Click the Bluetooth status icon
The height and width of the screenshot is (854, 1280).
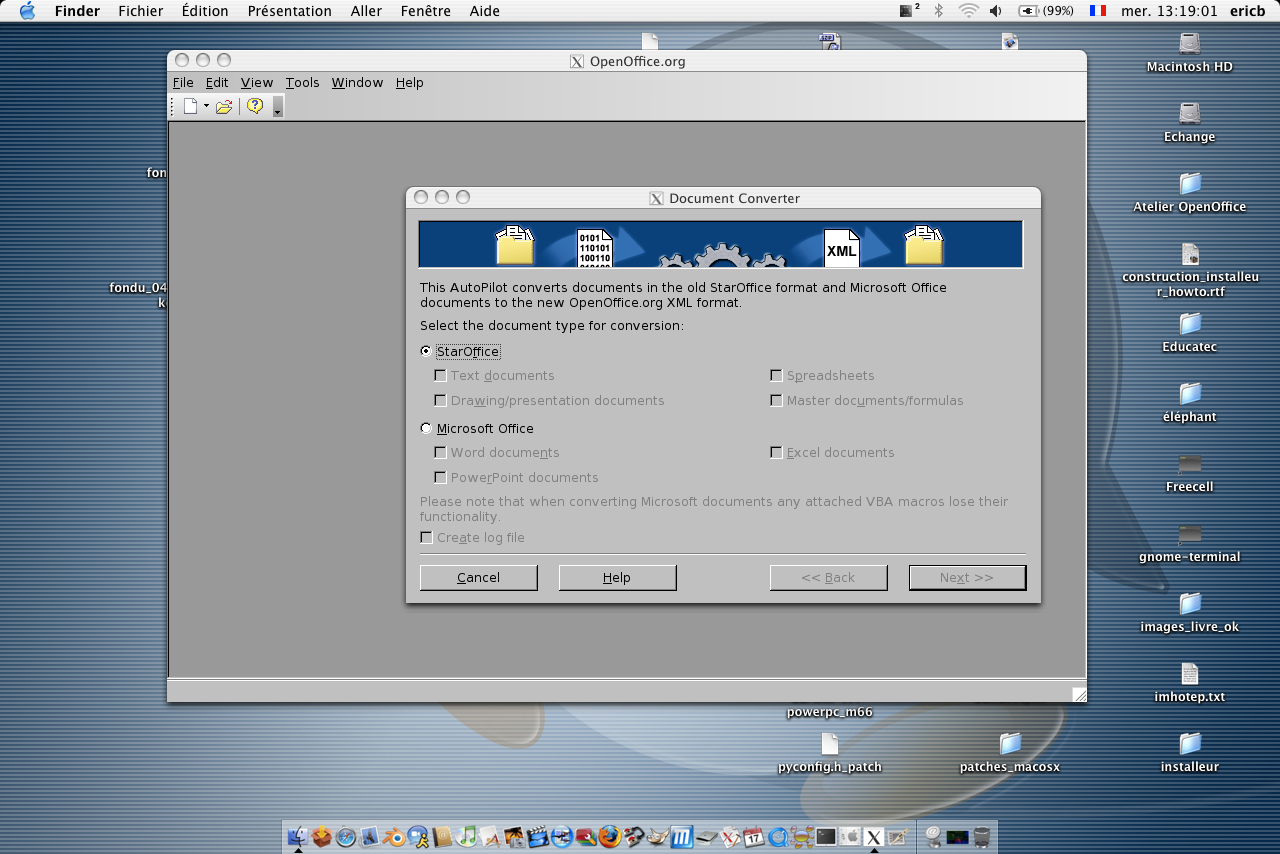pos(938,11)
